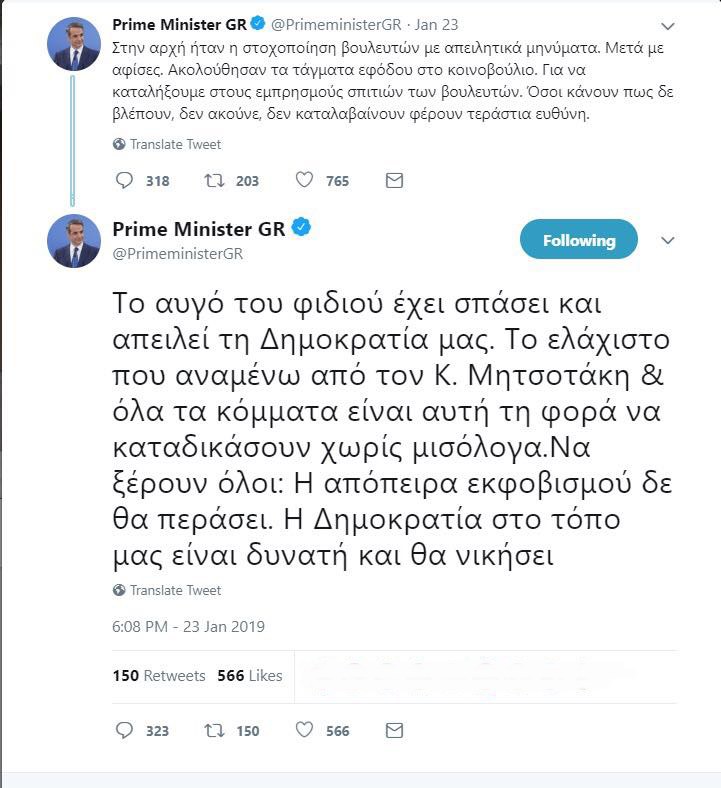Retweet the top tweet

click(213, 181)
